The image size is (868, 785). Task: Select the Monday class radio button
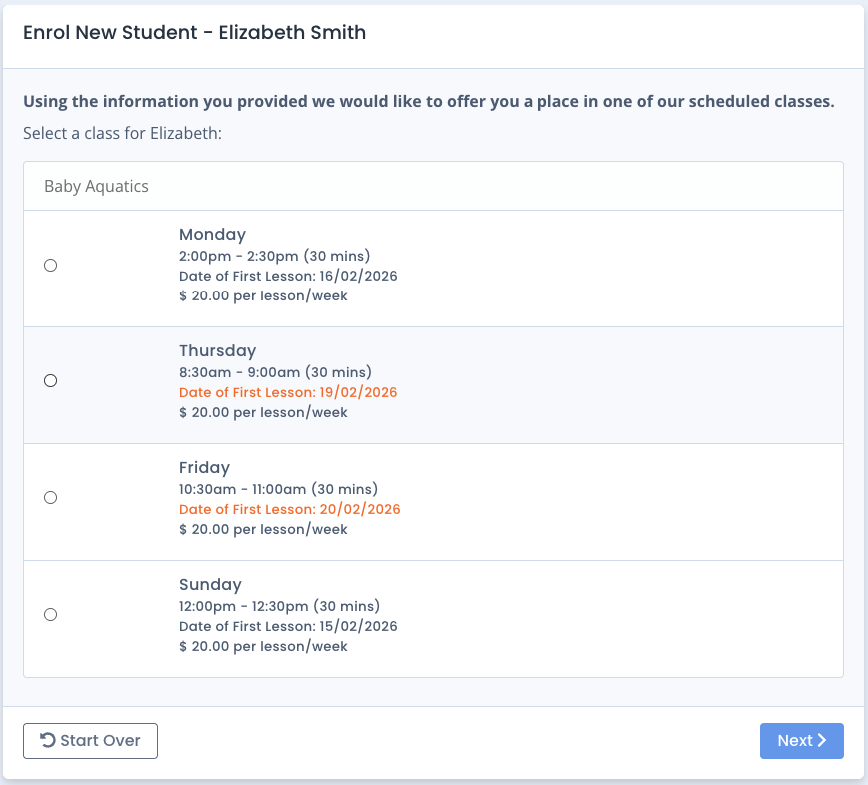[51, 265]
